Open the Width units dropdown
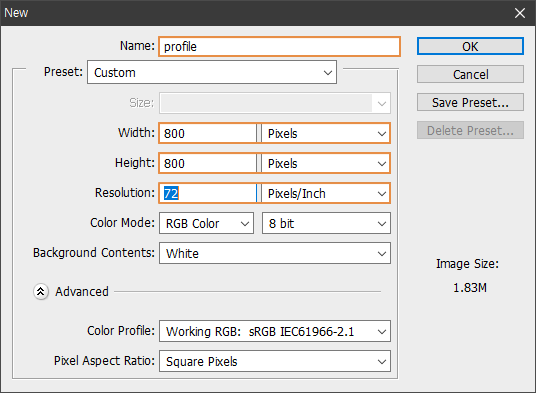Viewport: 536px width, 393px height. coord(326,133)
